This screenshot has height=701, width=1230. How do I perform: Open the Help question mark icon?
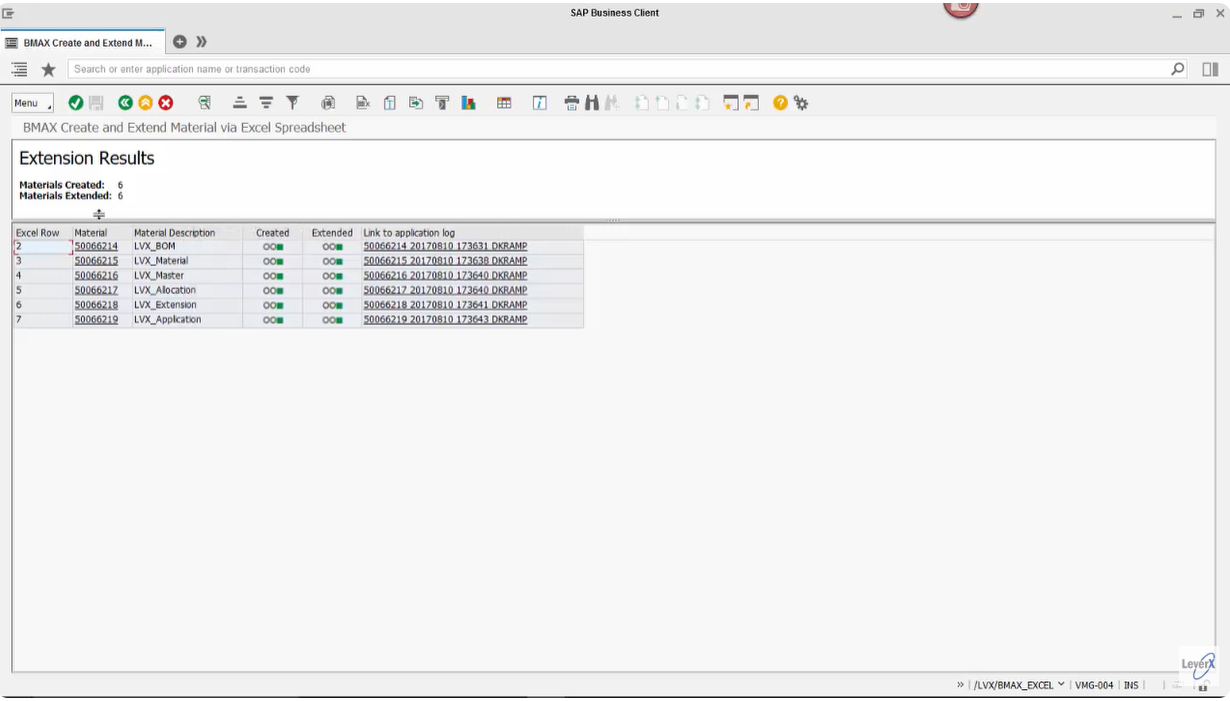click(779, 102)
